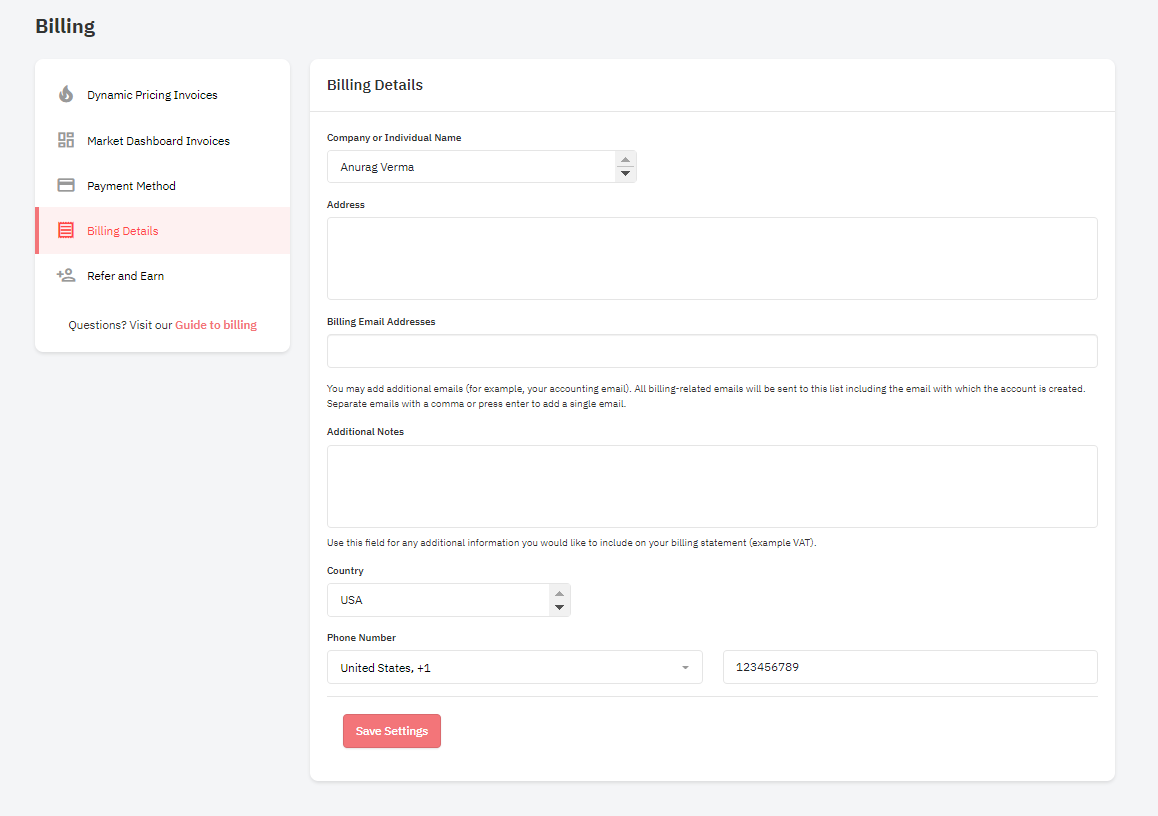Click the credit card icon beside Payment Method
1158x816 pixels.
(x=66, y=185)
